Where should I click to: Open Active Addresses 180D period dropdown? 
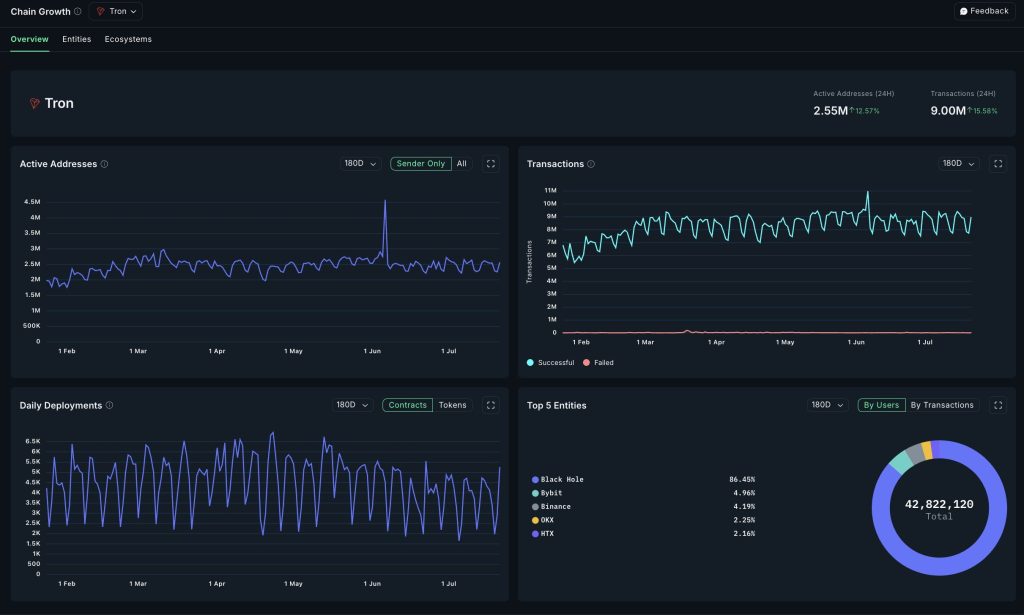pos(360,164)
